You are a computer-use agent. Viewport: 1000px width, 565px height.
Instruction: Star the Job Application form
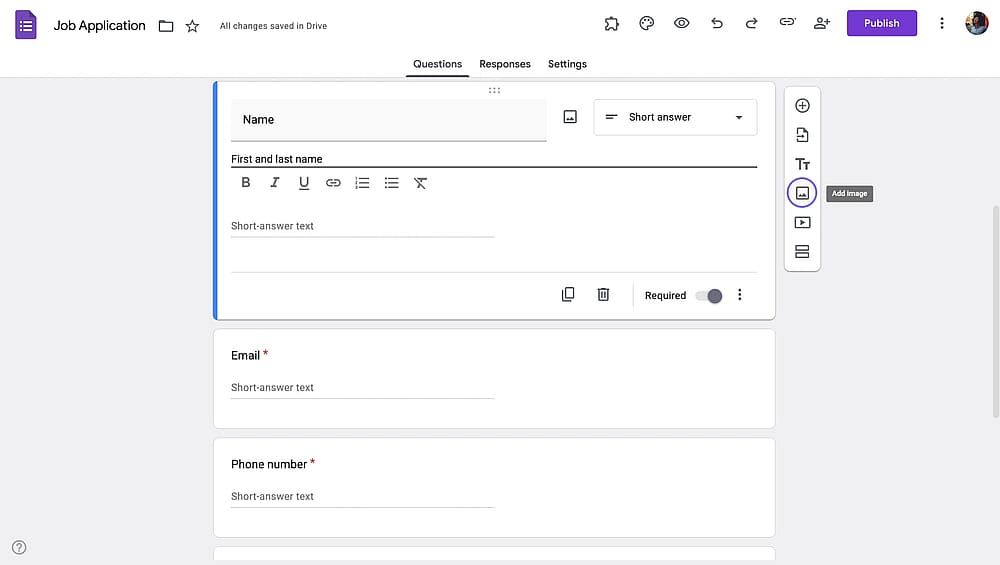pos(192,26)
